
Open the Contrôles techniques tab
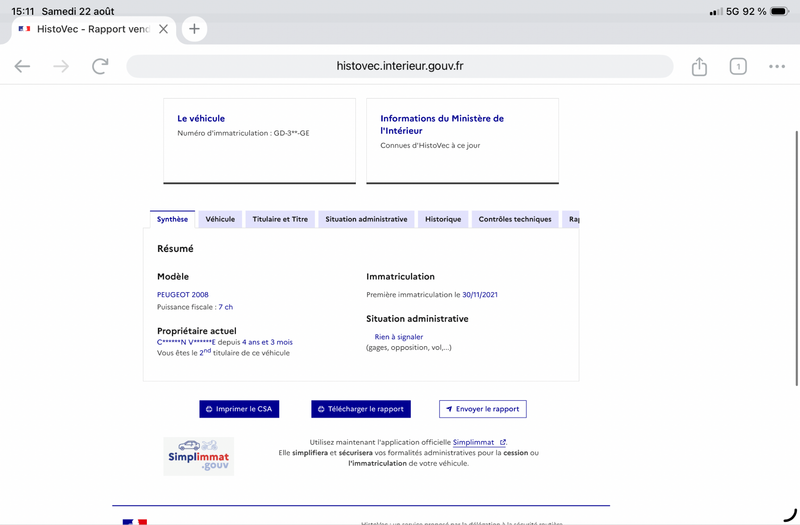(x=515, y=219)
